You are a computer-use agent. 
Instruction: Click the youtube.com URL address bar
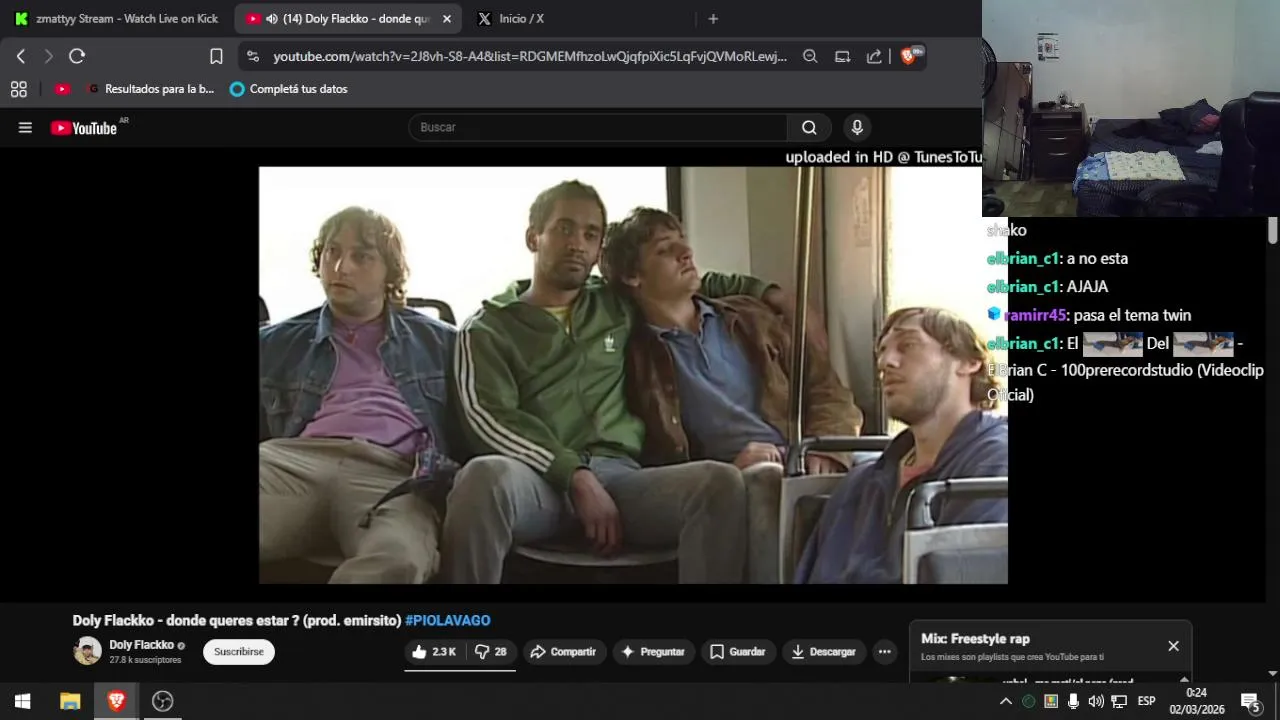click(x=530, y=56)
